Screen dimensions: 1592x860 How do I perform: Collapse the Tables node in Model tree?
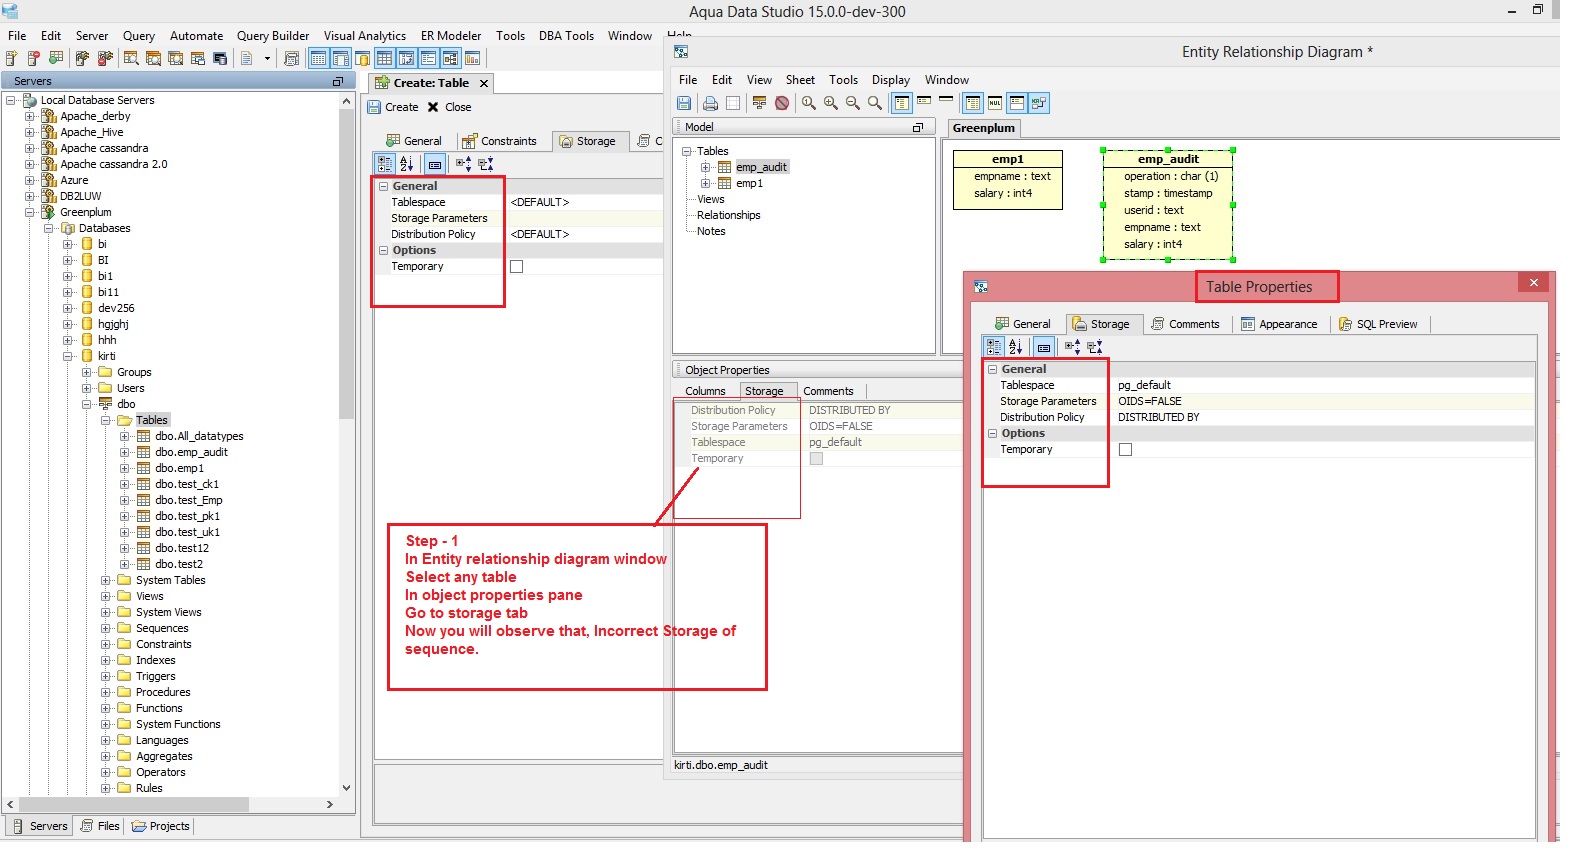pos(687,151)
